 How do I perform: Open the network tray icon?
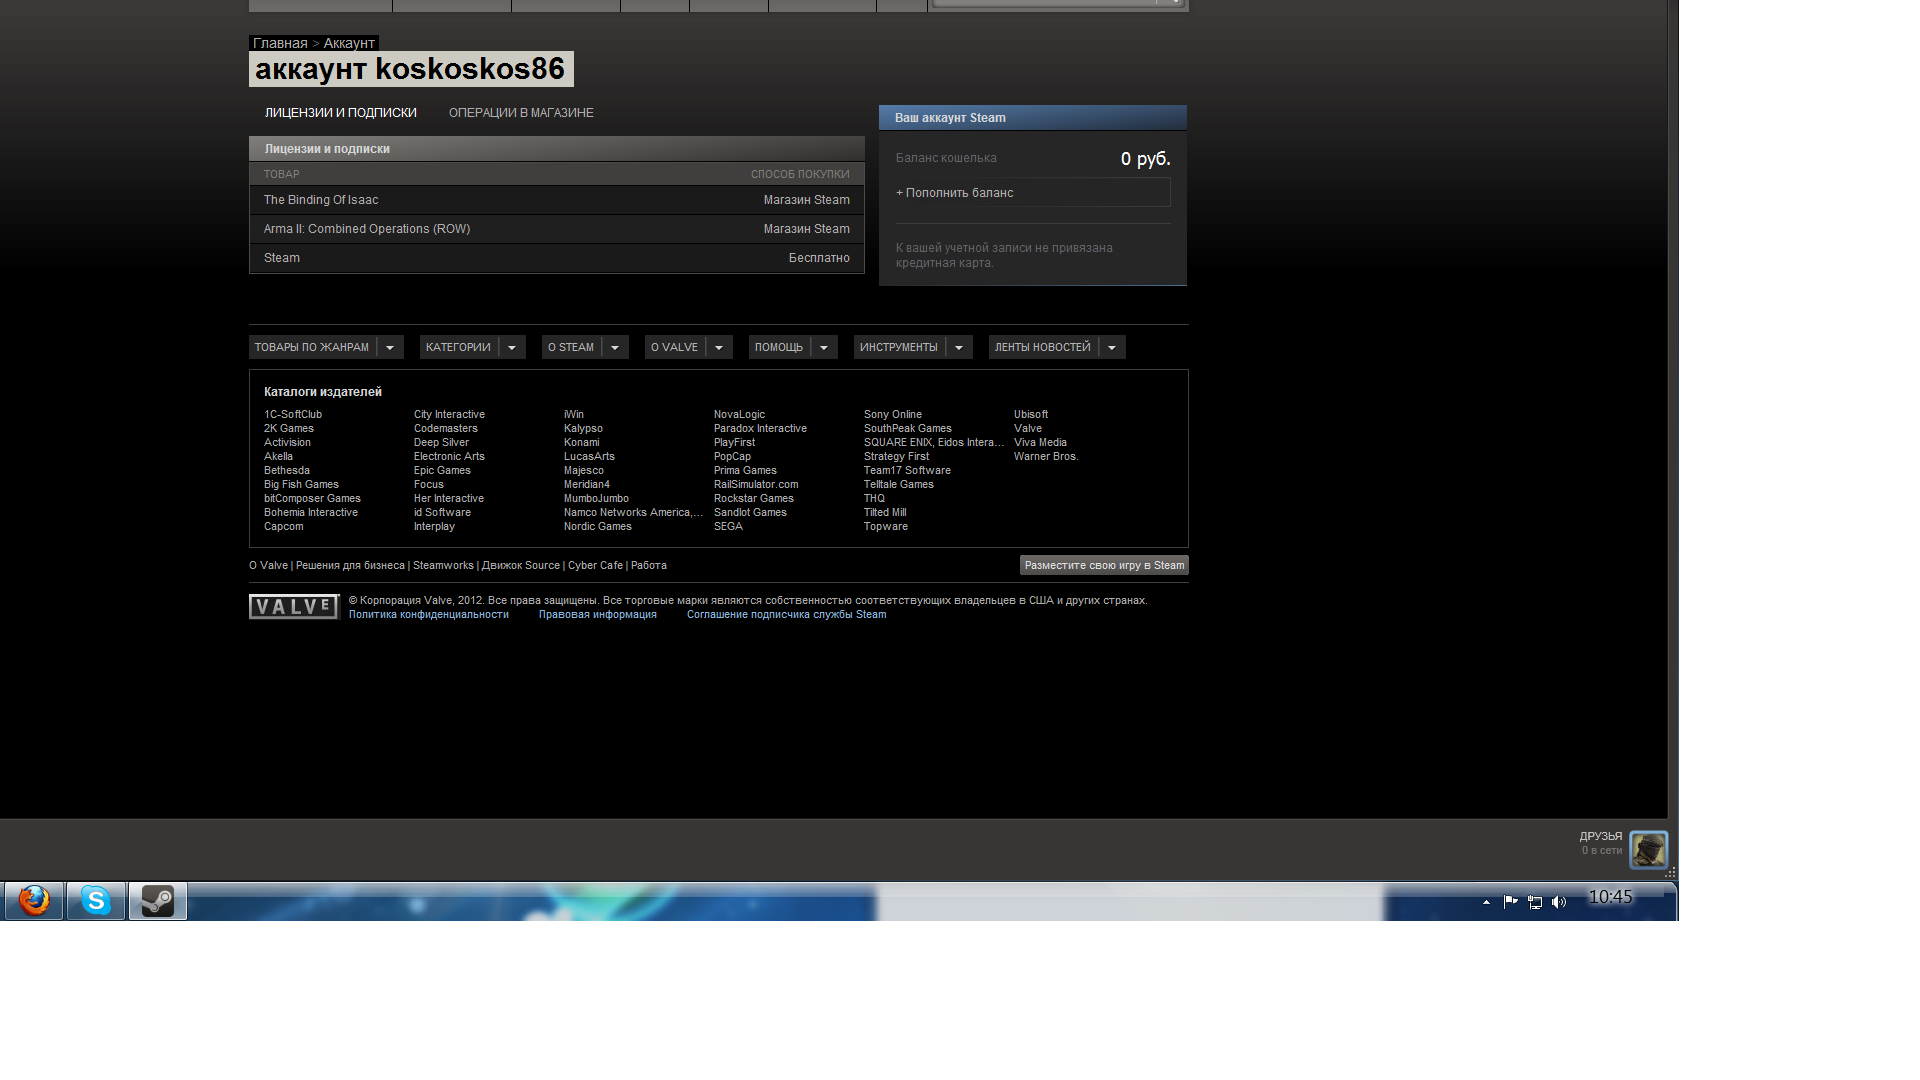1535,902
